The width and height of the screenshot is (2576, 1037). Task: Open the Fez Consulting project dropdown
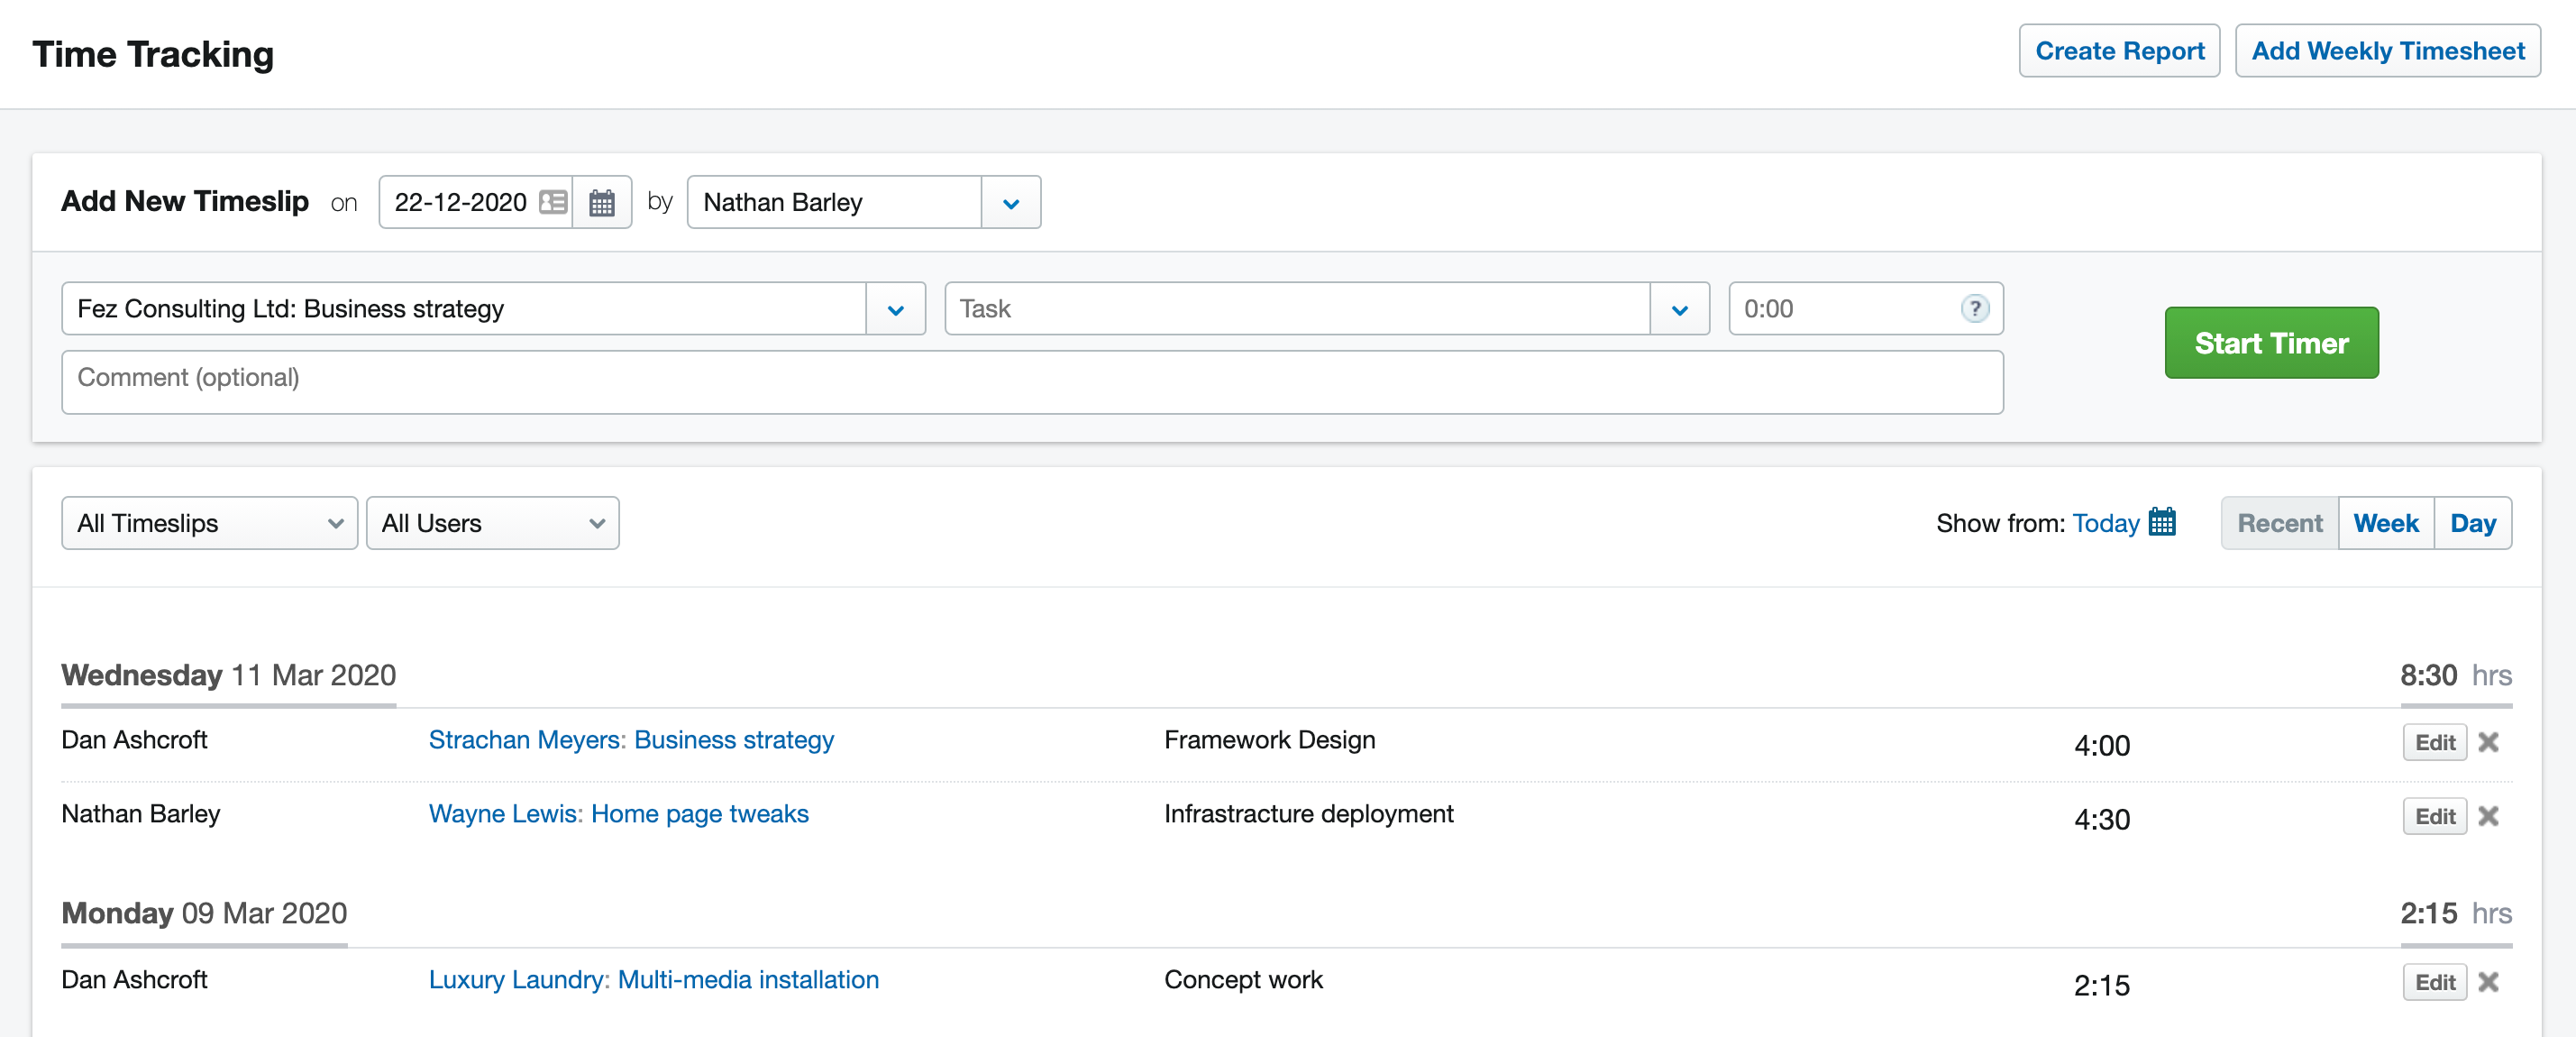pyautogui.click(x=894, y=309)
